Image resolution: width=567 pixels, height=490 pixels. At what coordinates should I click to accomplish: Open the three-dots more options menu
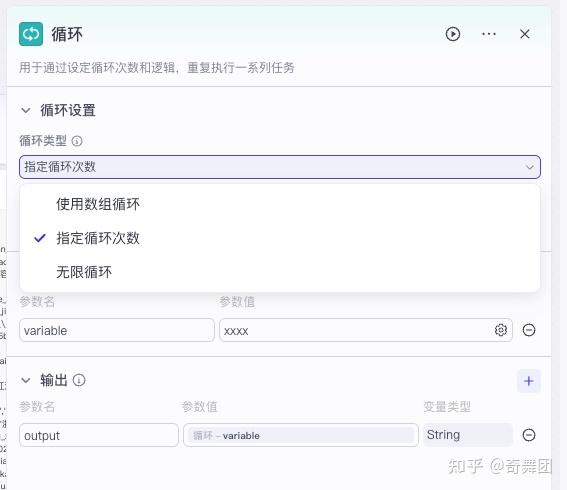pos(489,34)
